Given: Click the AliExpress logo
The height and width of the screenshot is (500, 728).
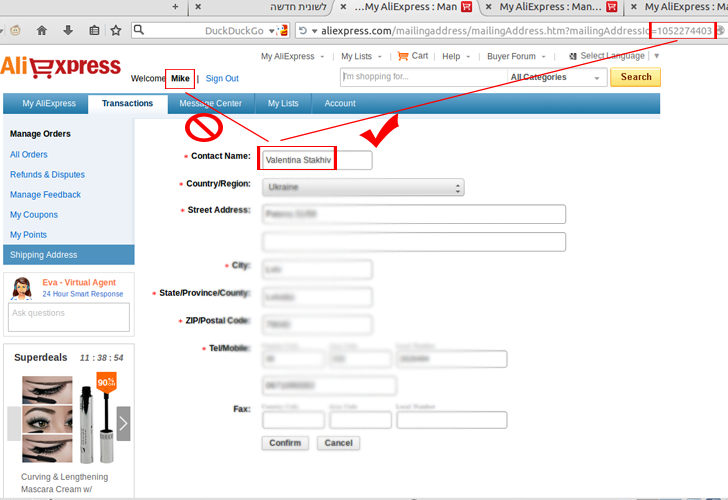Looking at the screenshot, I should [x=61, y=66].
